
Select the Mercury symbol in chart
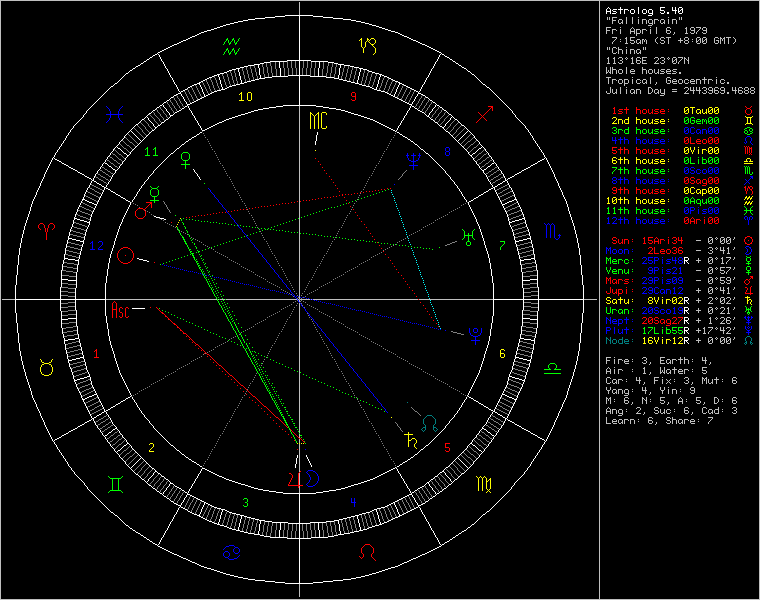pyautogui.click(x=155, y=193)
